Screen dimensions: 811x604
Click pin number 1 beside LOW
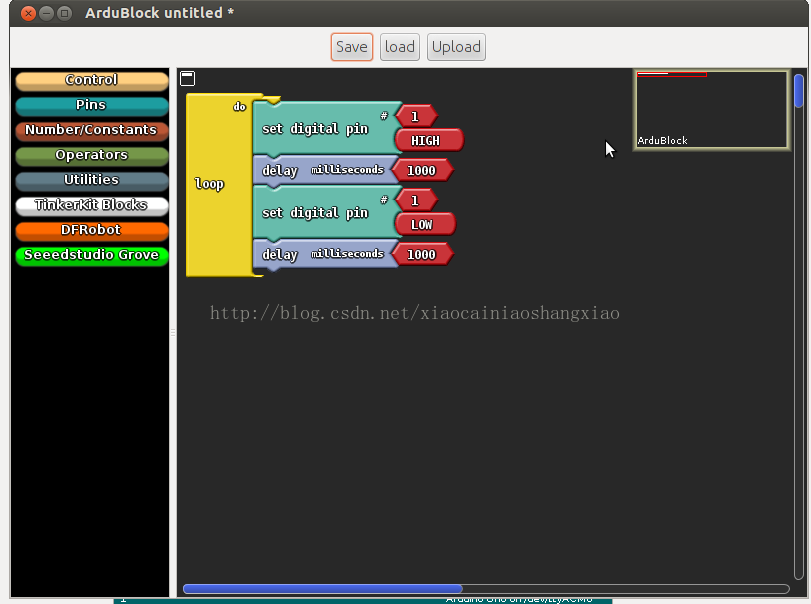click(416, 201)
